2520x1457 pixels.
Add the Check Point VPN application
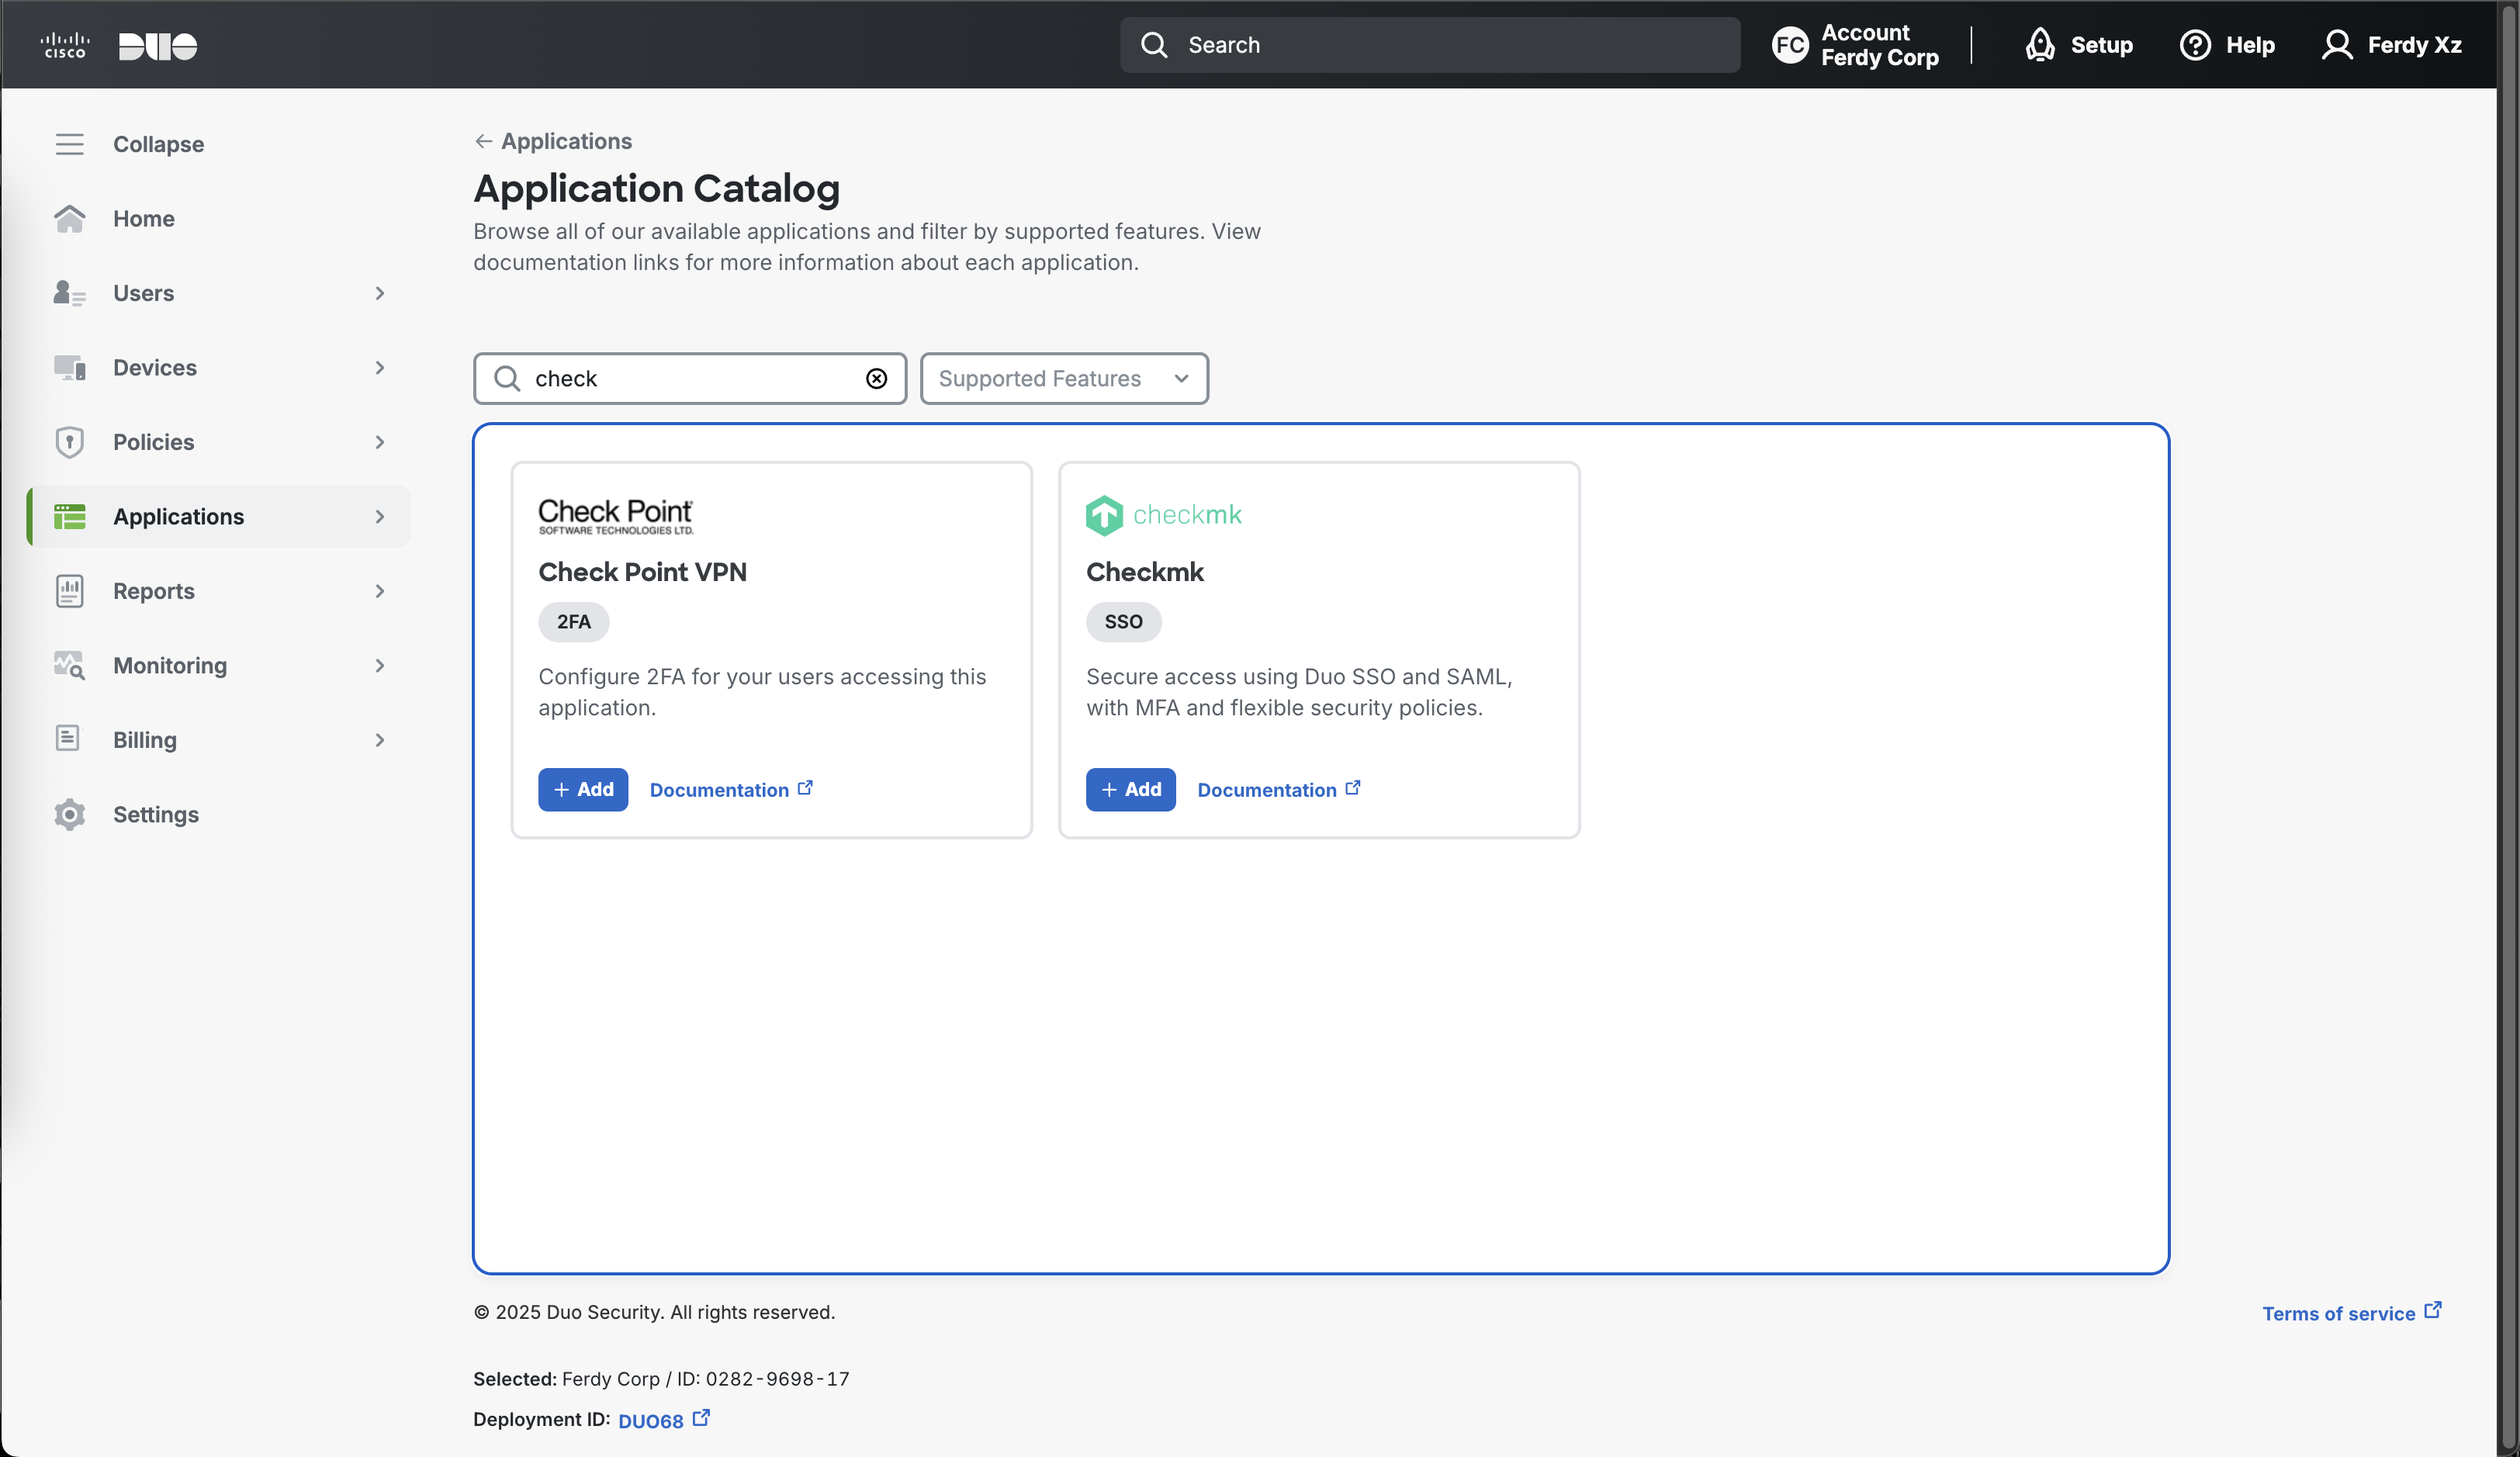point(582,789)
